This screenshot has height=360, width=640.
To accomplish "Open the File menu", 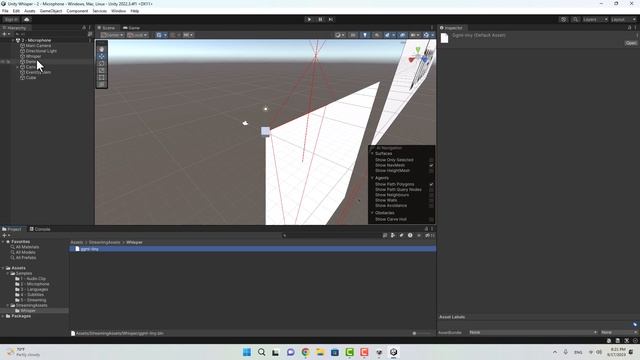I will (5, 11).
